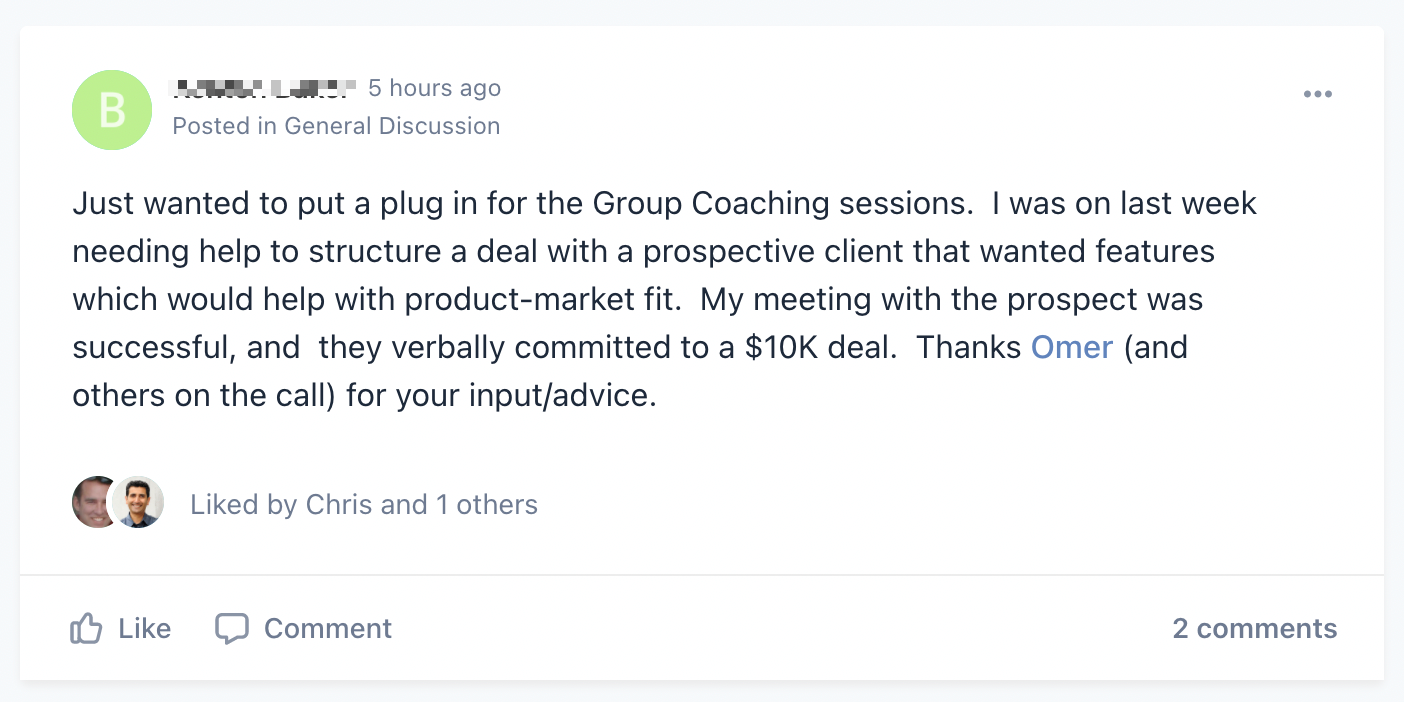
Task: Open the General Discussion category link
Action: [x=392, y=126]
